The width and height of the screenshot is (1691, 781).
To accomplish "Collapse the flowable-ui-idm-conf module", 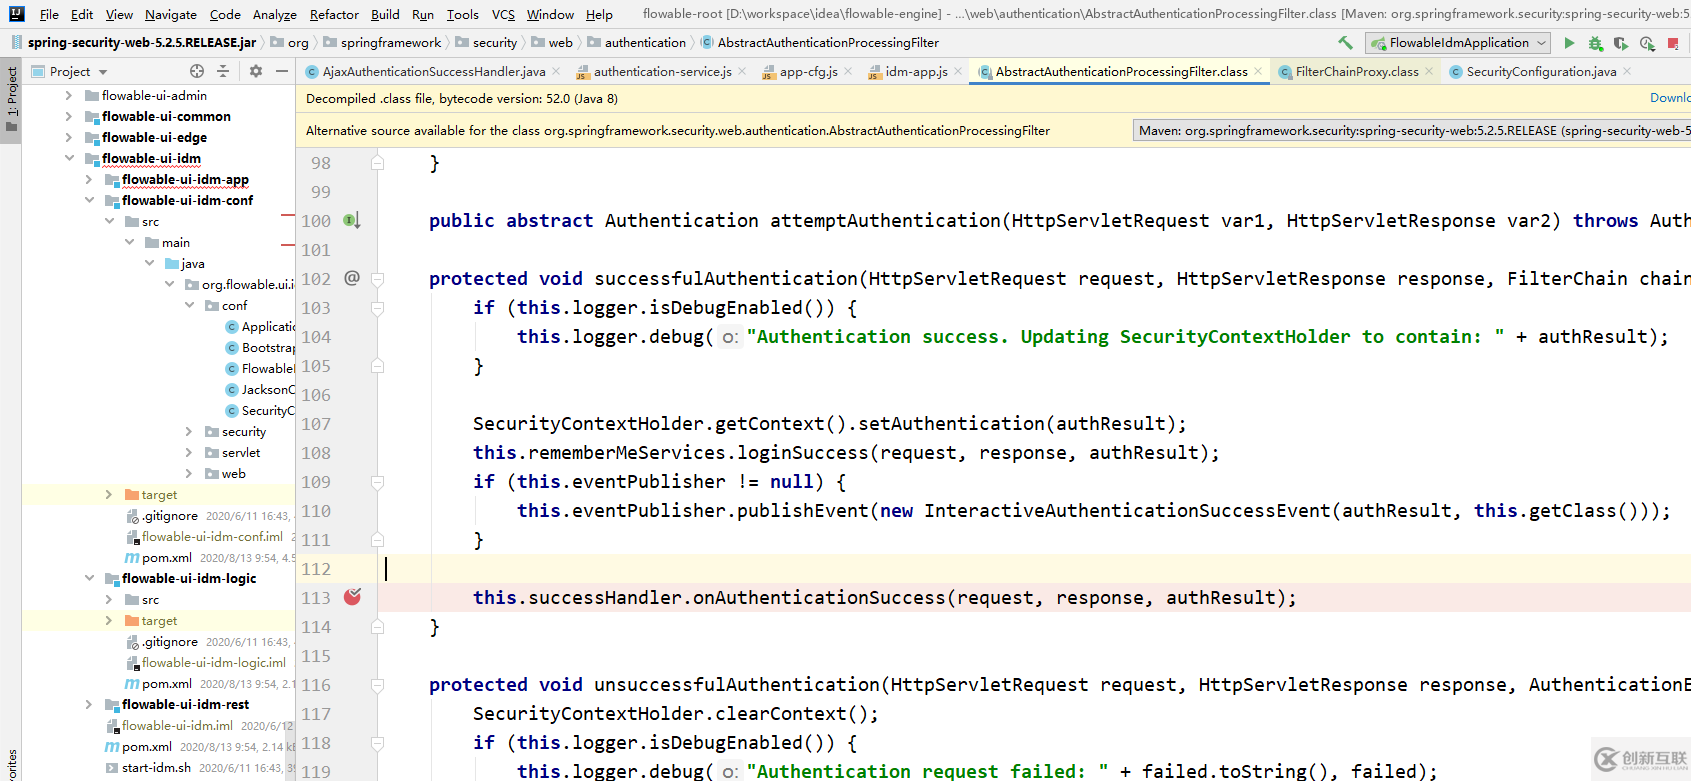I will click(x=89, y=200).
